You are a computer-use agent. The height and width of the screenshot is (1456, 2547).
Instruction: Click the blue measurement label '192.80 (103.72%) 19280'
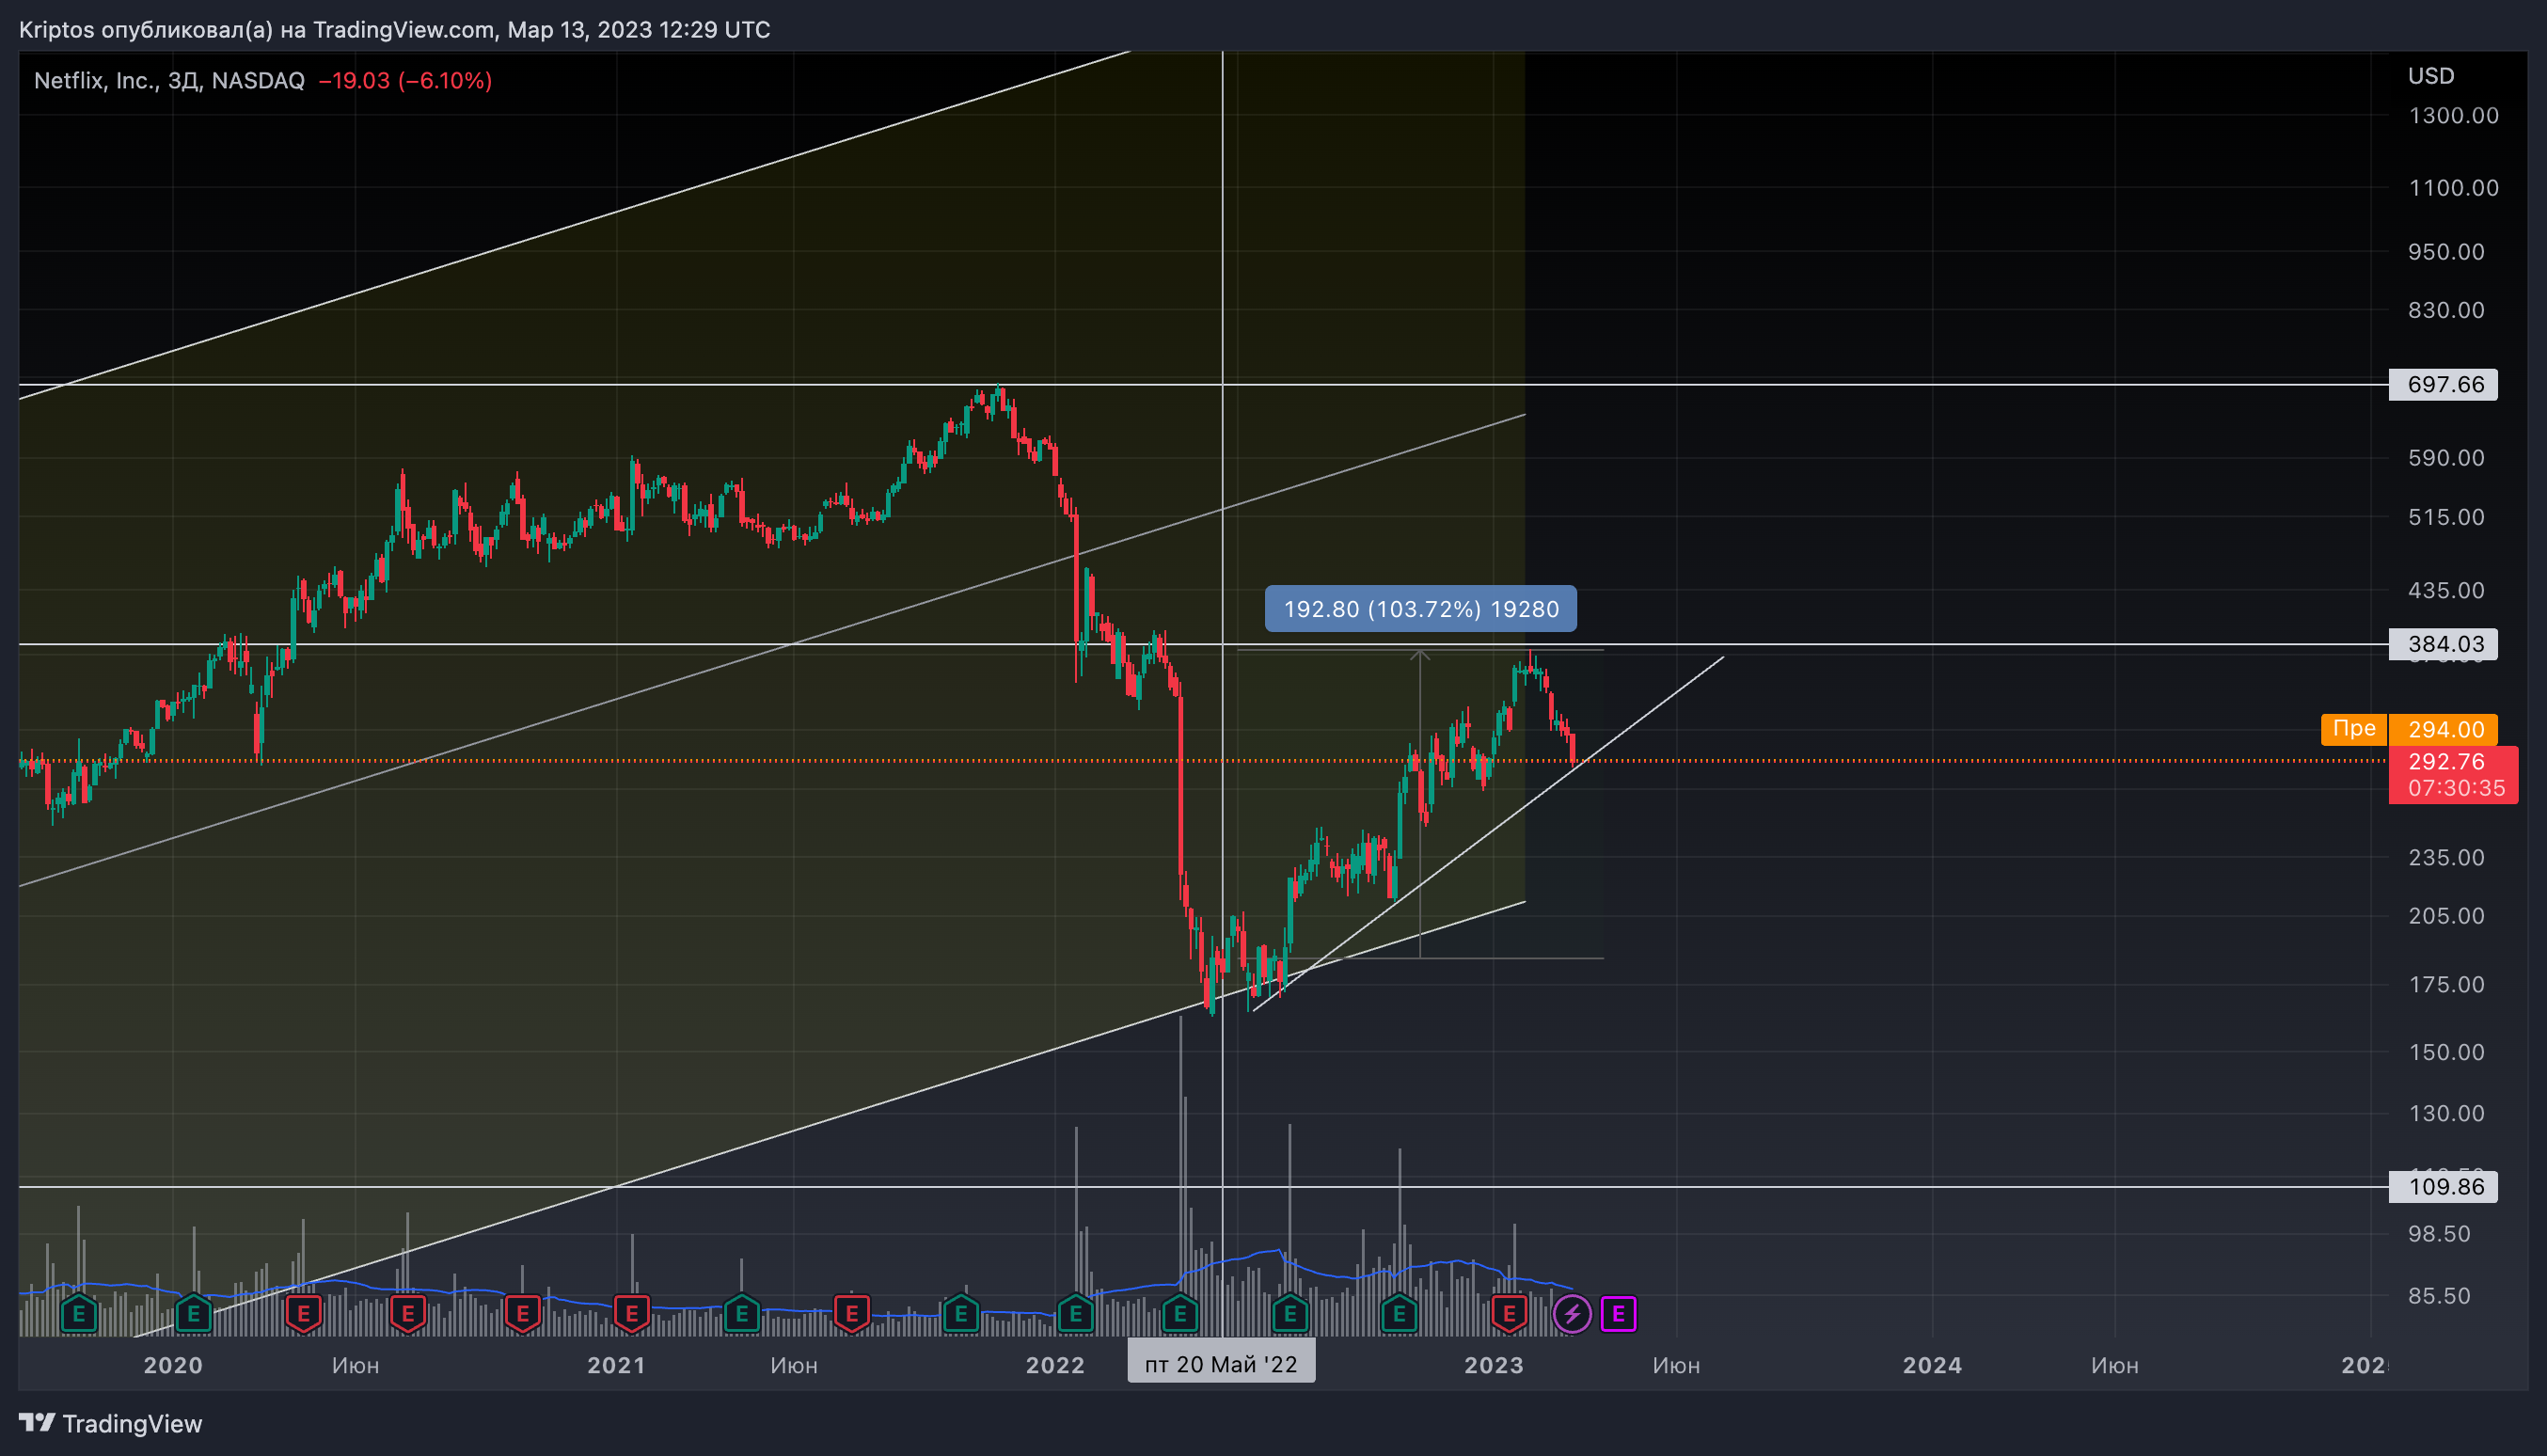pos(1420,609)
